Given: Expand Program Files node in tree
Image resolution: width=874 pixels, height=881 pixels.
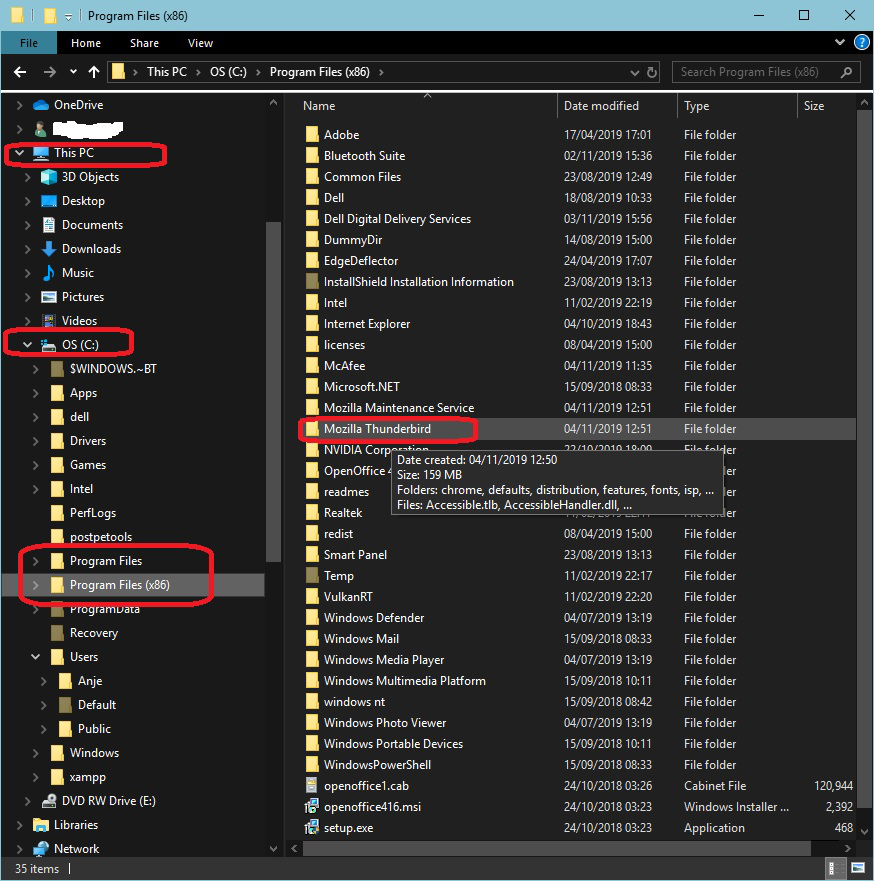Looking at the screenshot, I should pyautogui.click(x=35, y=561).
